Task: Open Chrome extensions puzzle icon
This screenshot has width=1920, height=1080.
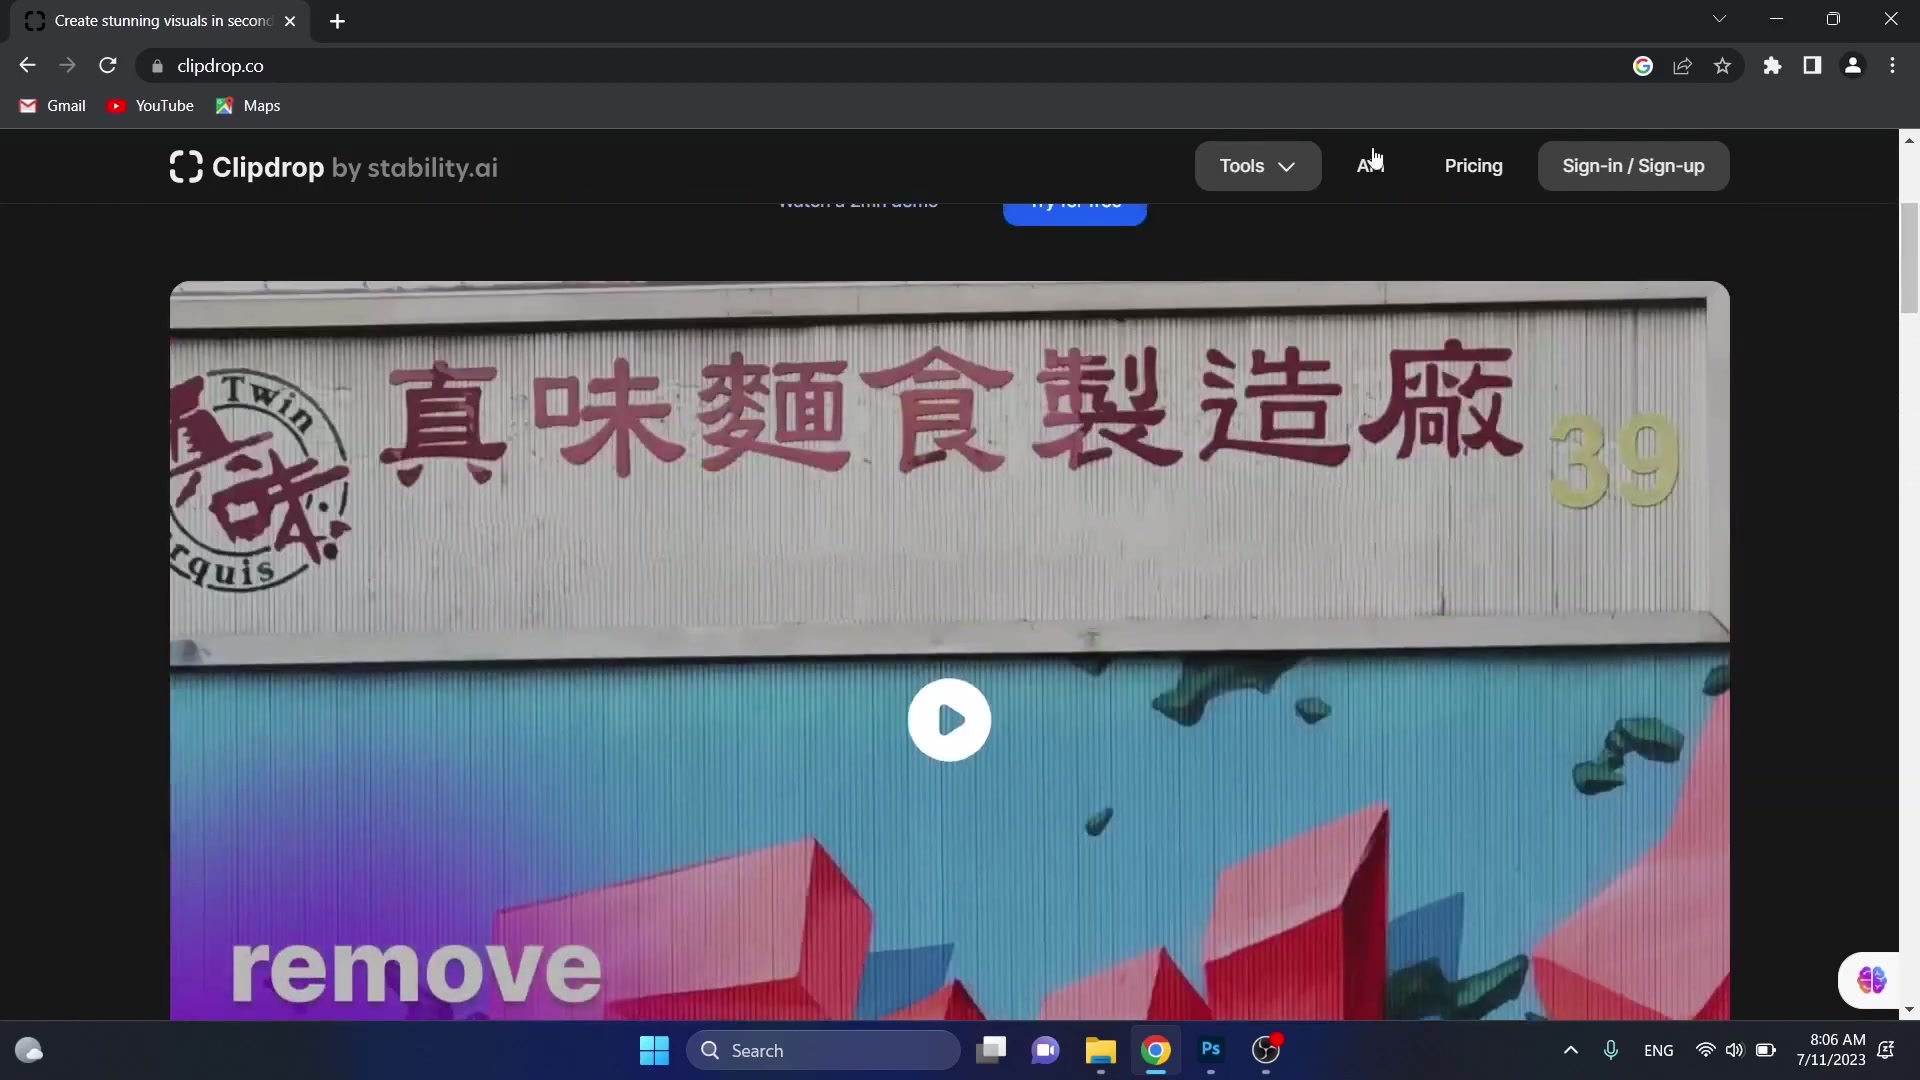Action: tap(1772, 65)
